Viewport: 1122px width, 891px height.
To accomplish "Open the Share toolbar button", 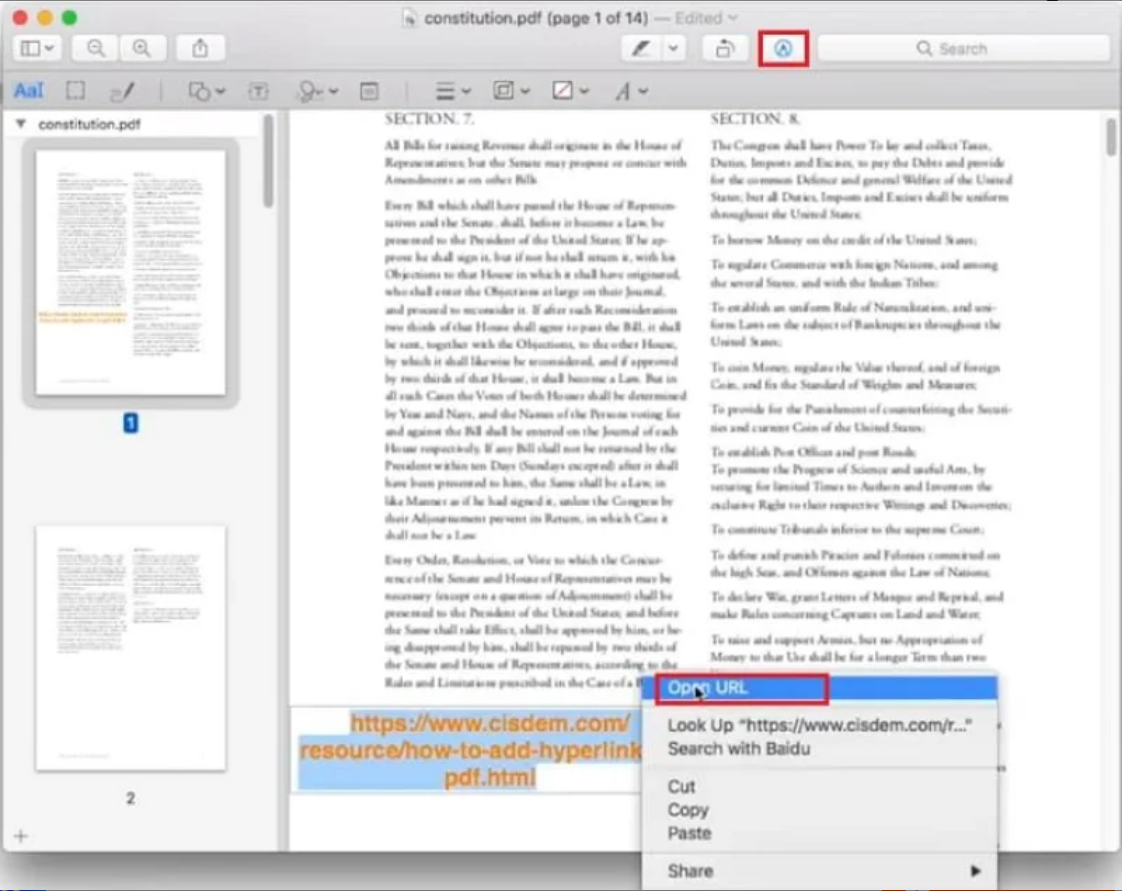I will coord(200,48).
